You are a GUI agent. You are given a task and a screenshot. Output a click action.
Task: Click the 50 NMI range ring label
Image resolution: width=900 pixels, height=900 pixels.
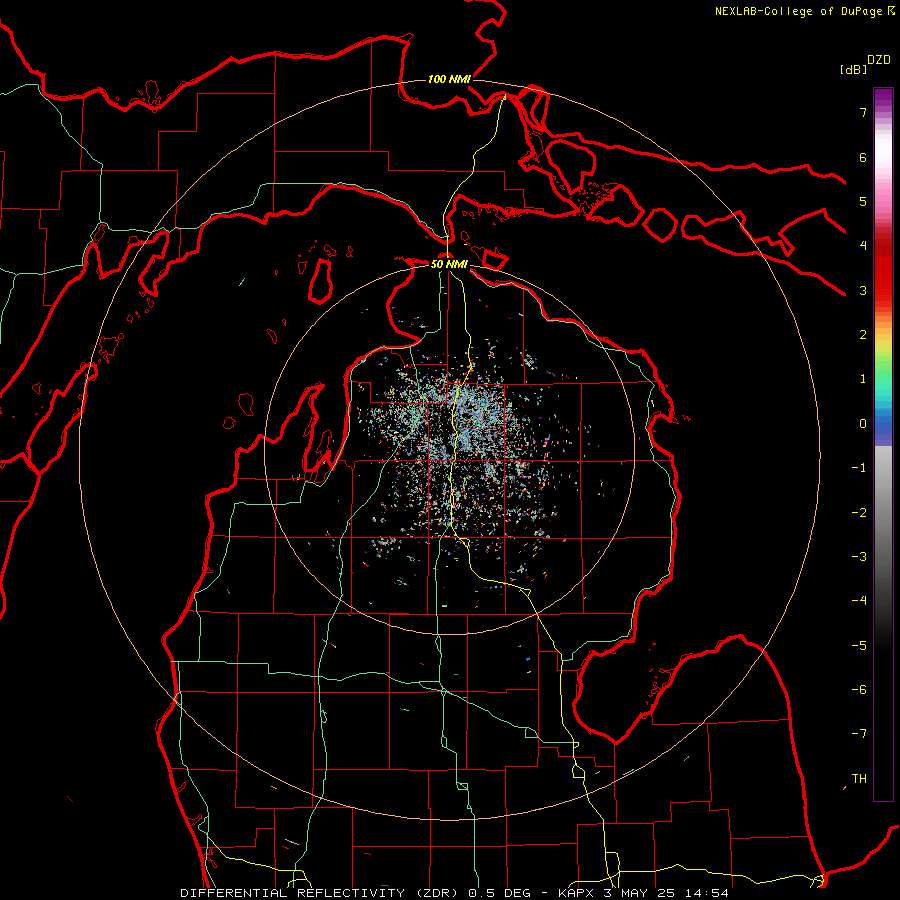pyautogui.click(x=449, y=264)
